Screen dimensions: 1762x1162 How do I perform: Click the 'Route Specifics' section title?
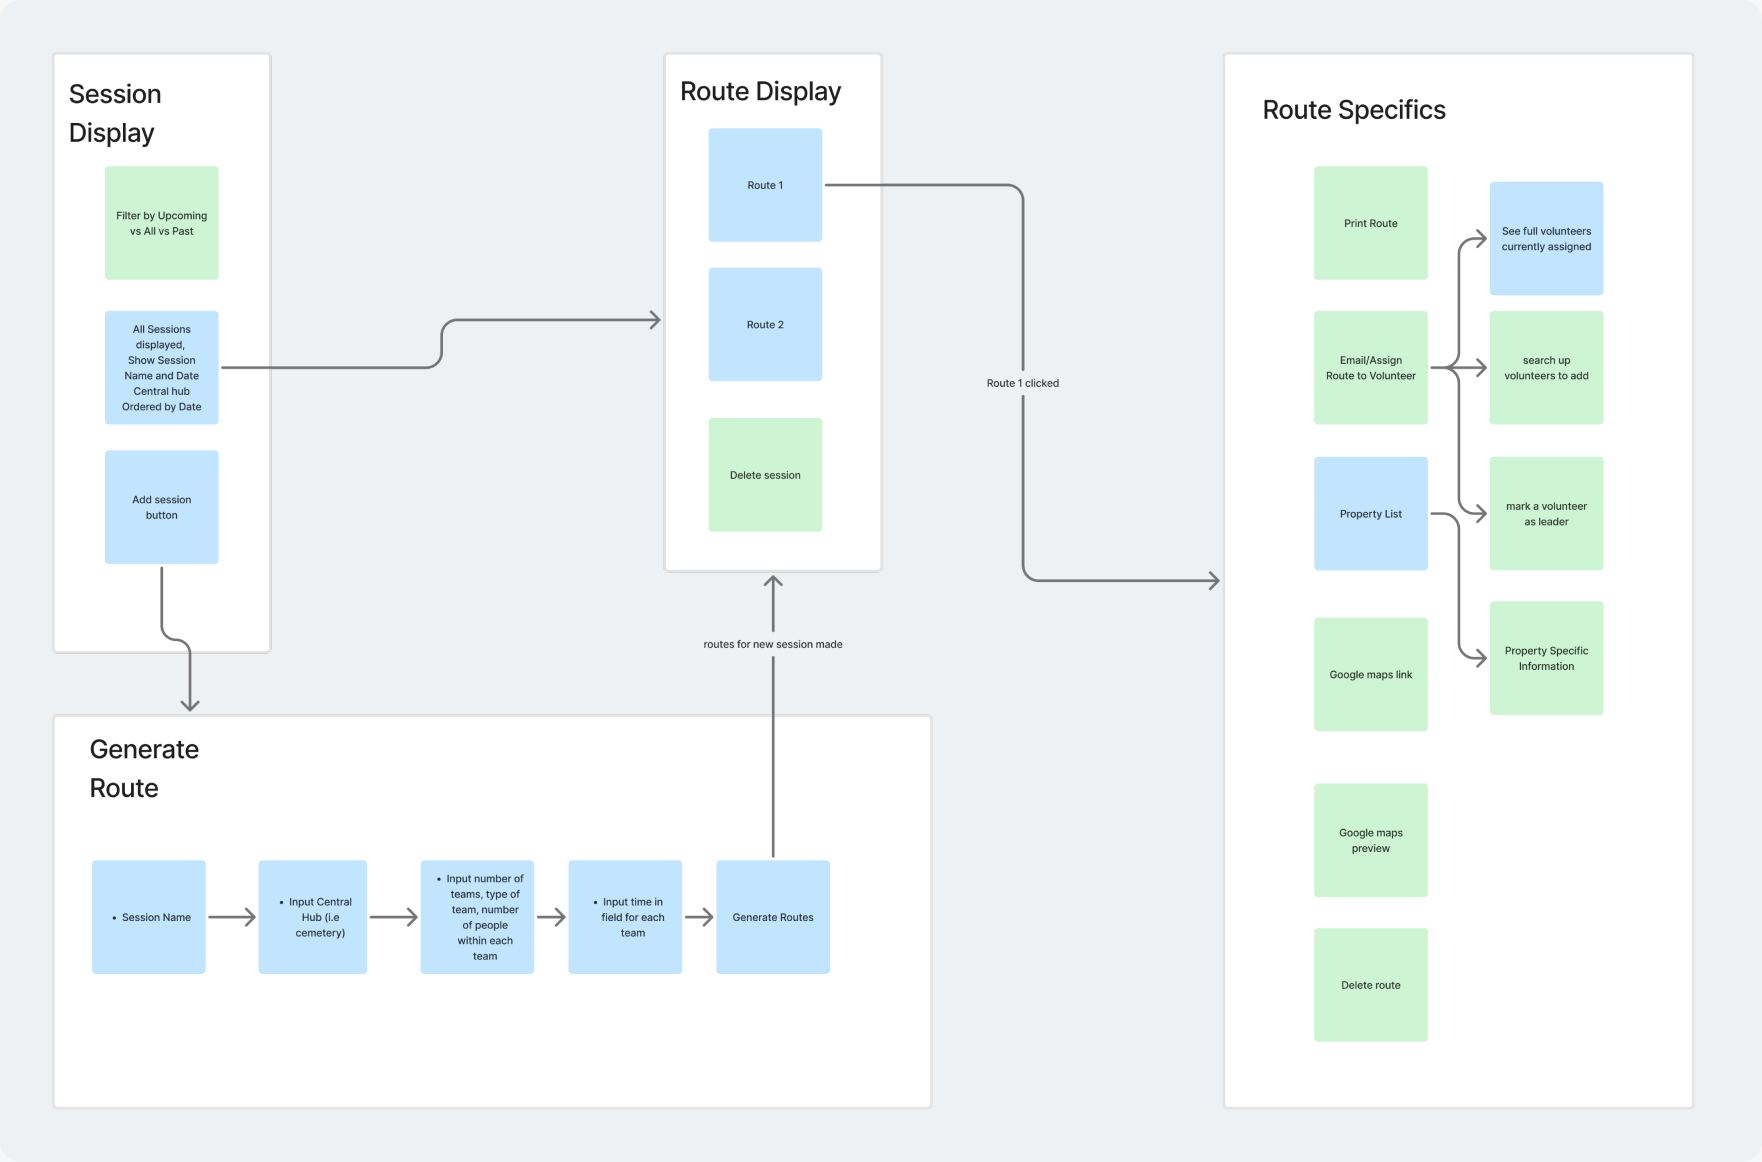[1354, 110]
